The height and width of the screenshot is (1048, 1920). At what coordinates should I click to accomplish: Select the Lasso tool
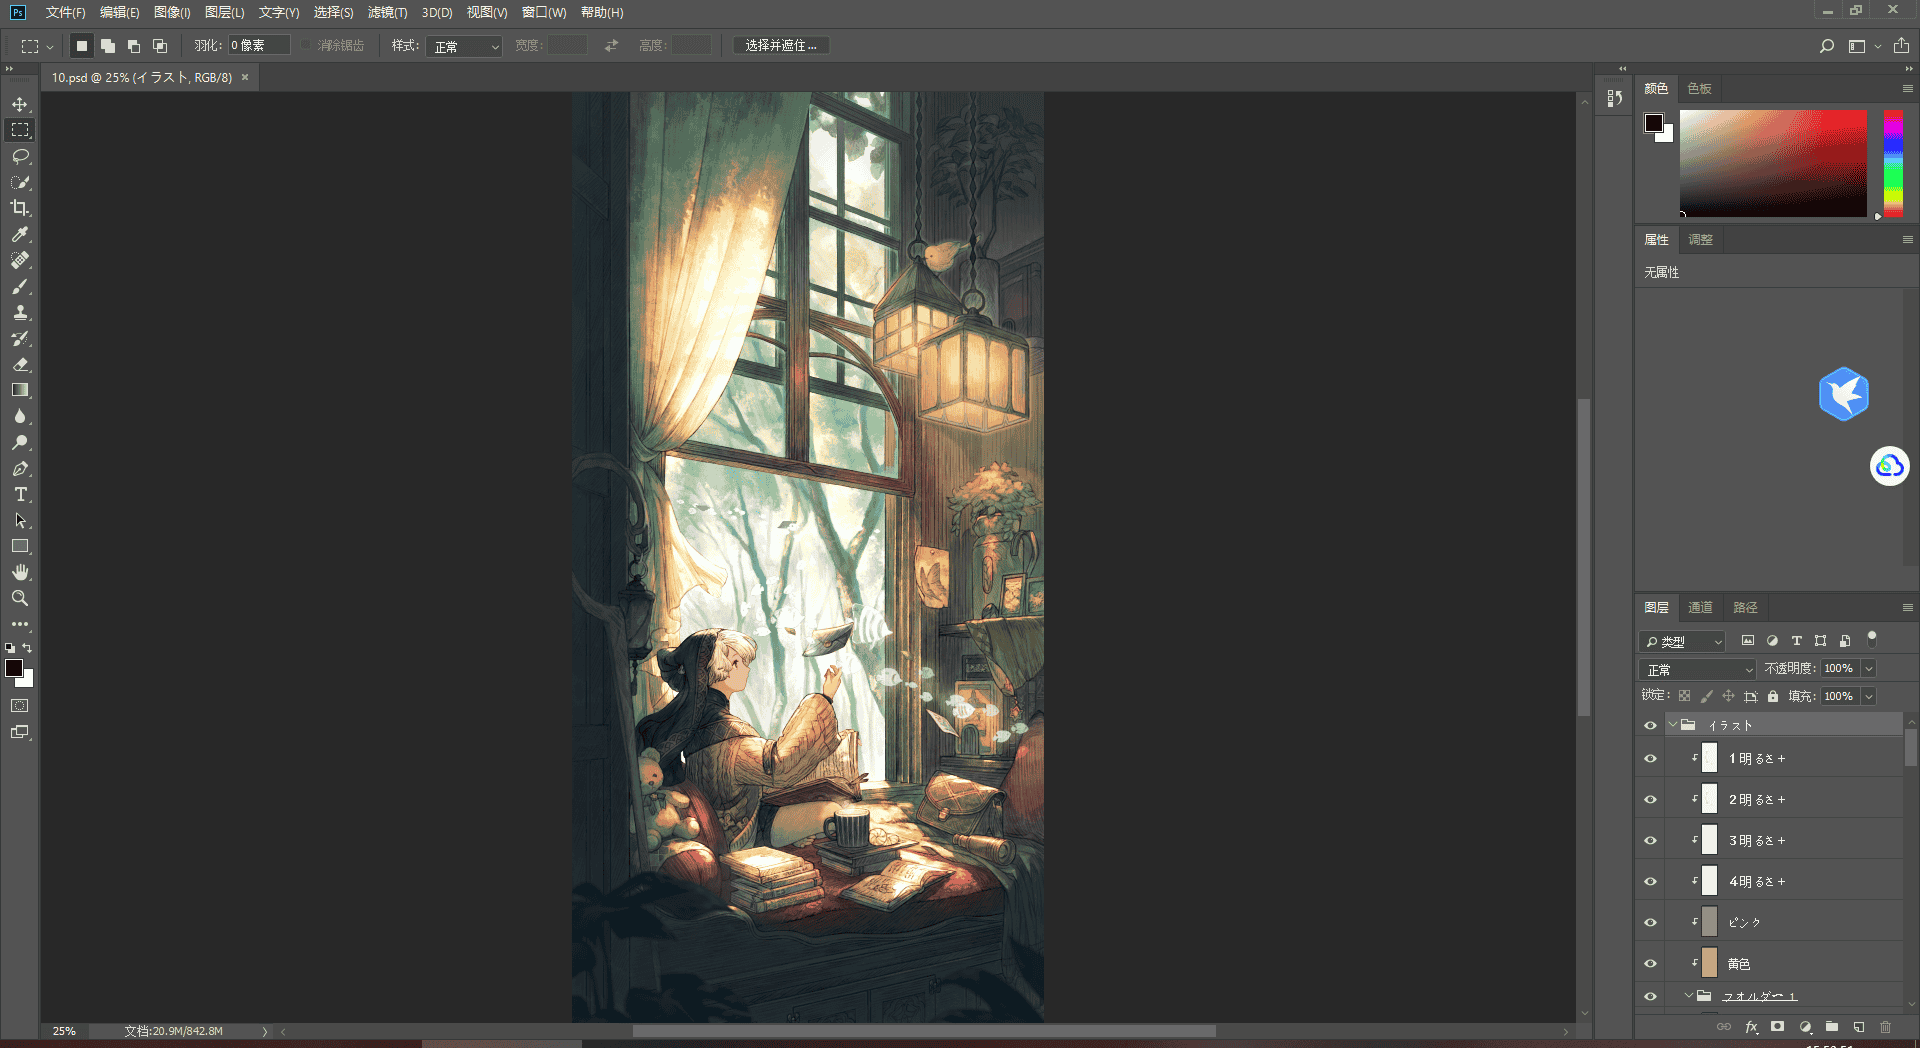(x=20, y=156)
